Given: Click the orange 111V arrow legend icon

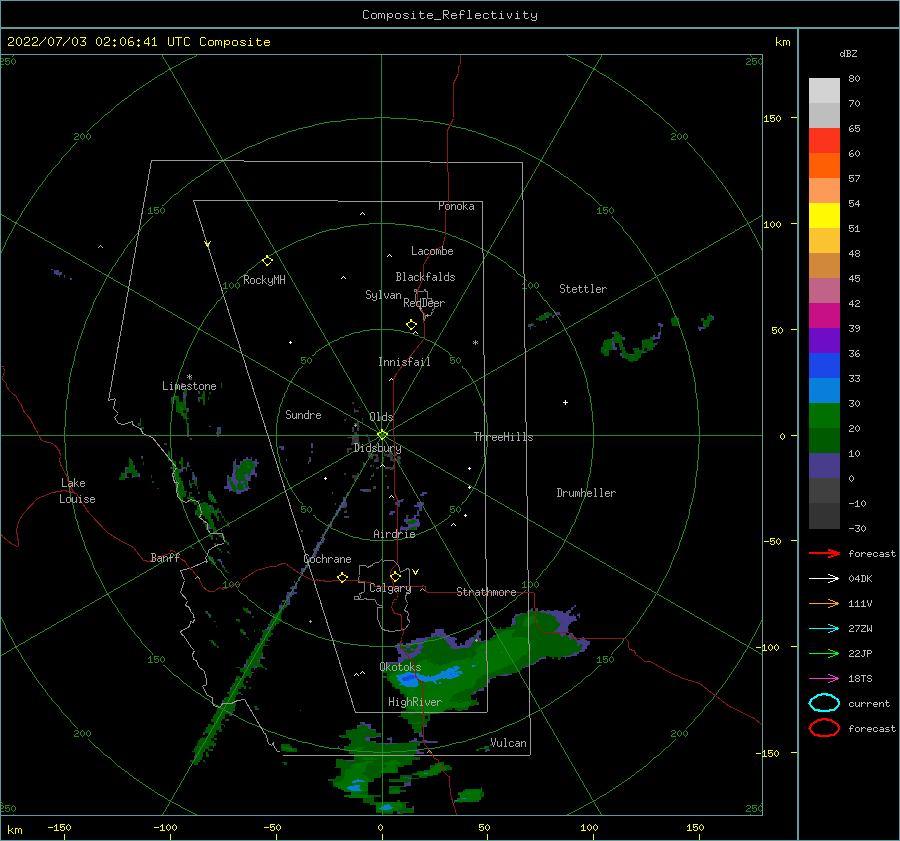Looking at the screenshot, I should point(824,603).
